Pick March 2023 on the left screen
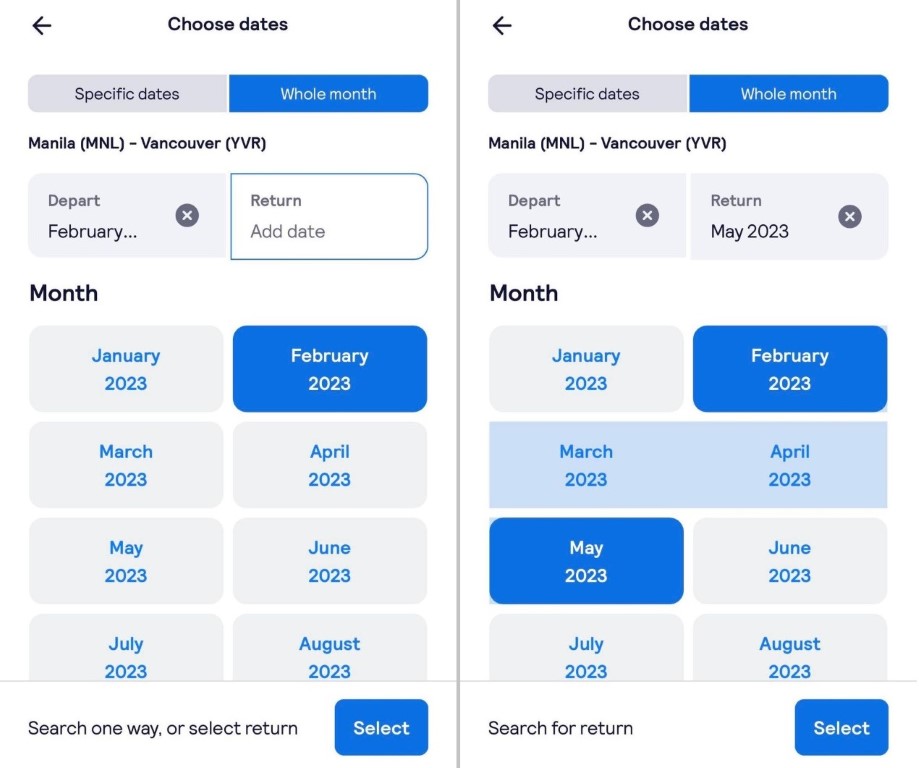The height and width of the screenshot is (768, 919). coord(126,465)
